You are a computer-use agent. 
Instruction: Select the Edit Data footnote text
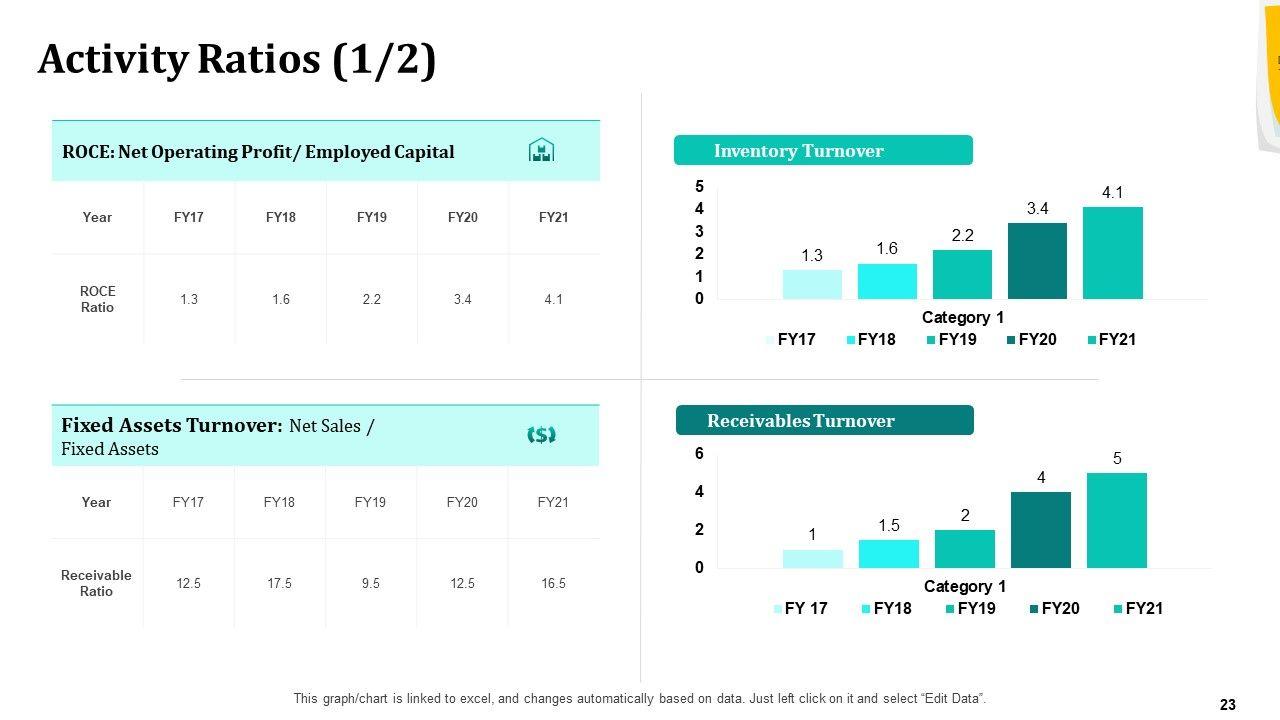pos(639,699)
